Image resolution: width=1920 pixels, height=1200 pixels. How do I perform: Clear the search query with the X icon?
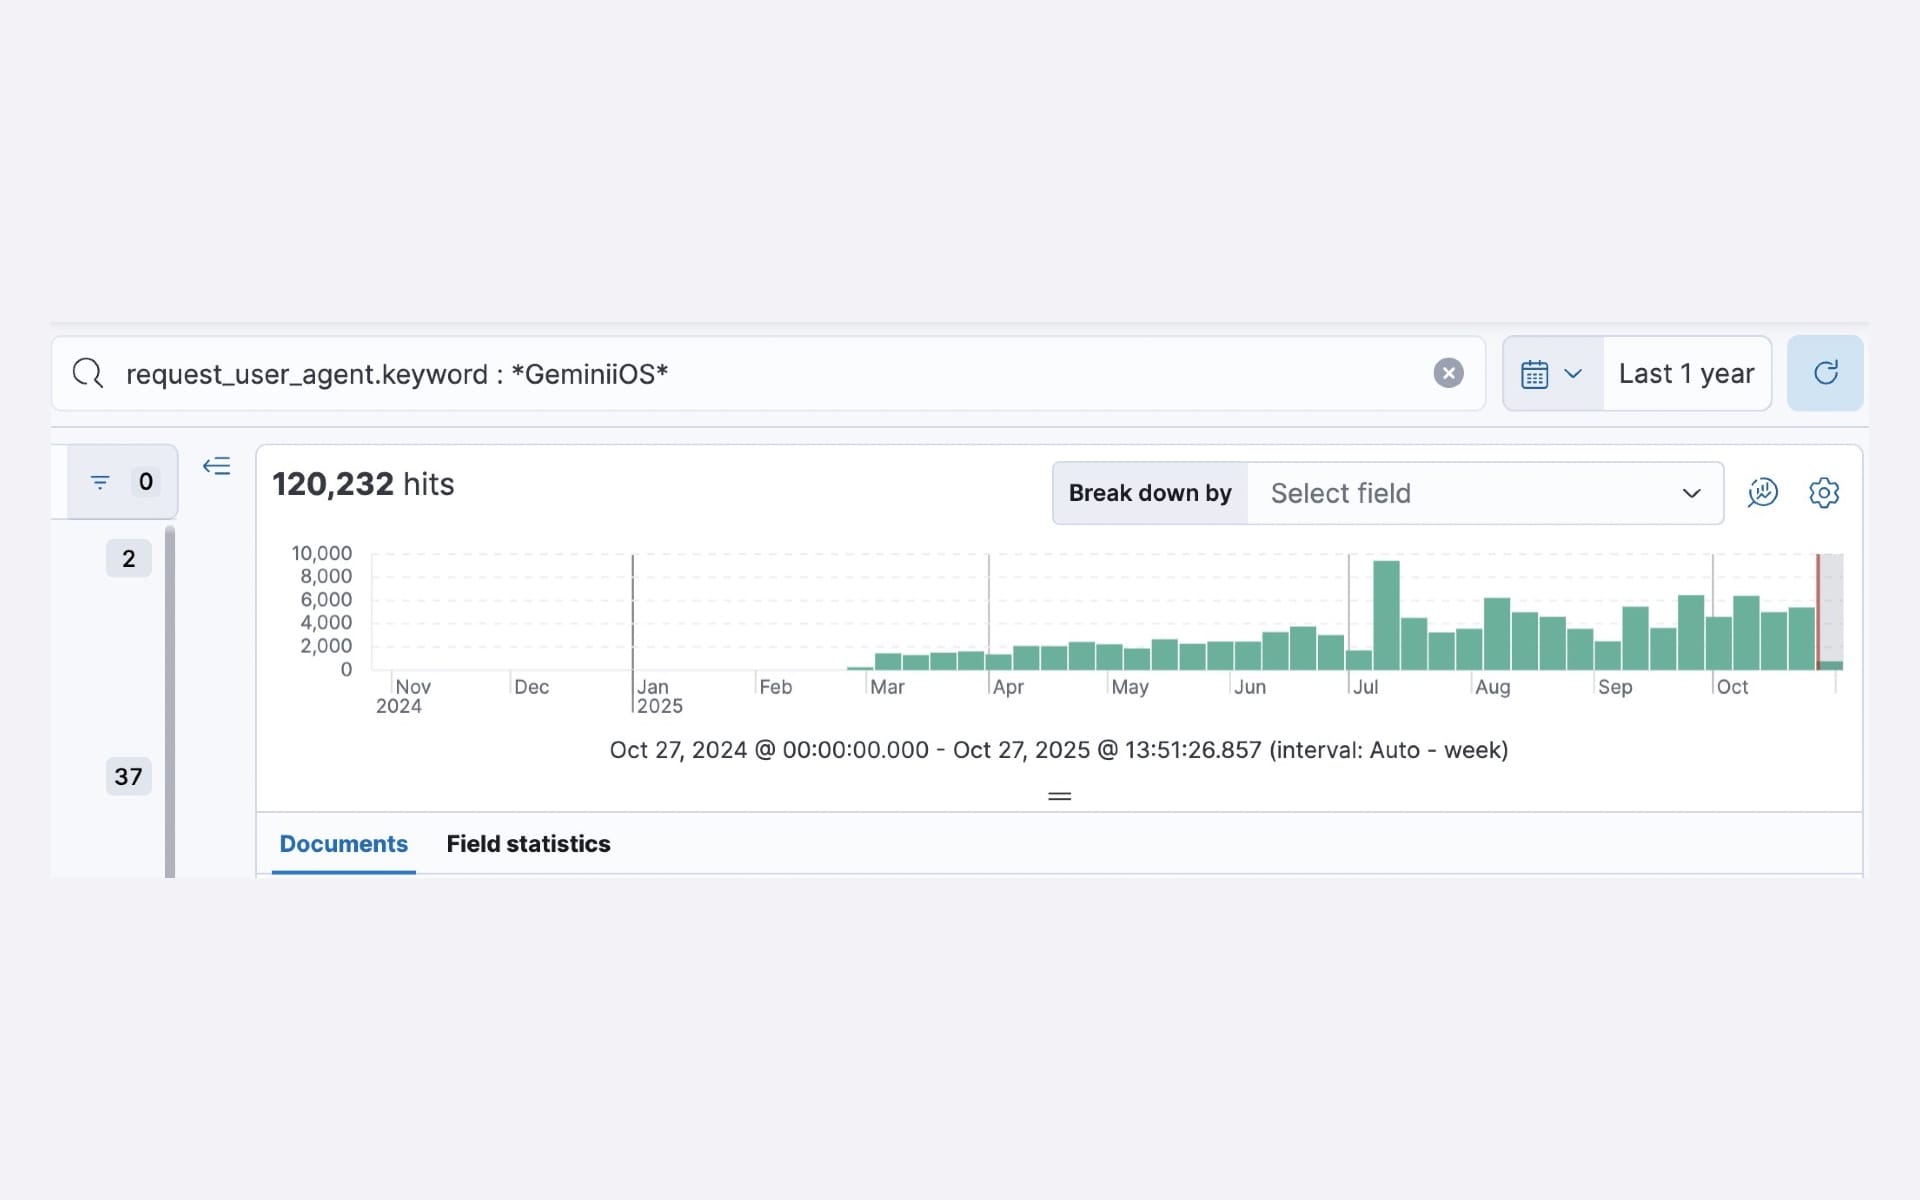(1449, 373)
